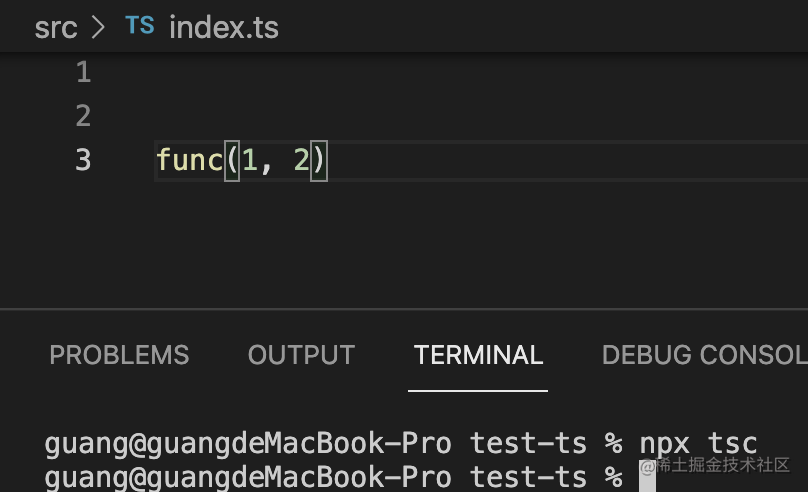Place cursor on the func identifier
The height and width of the screenshot is (492, 808).
tap(189, 160)
